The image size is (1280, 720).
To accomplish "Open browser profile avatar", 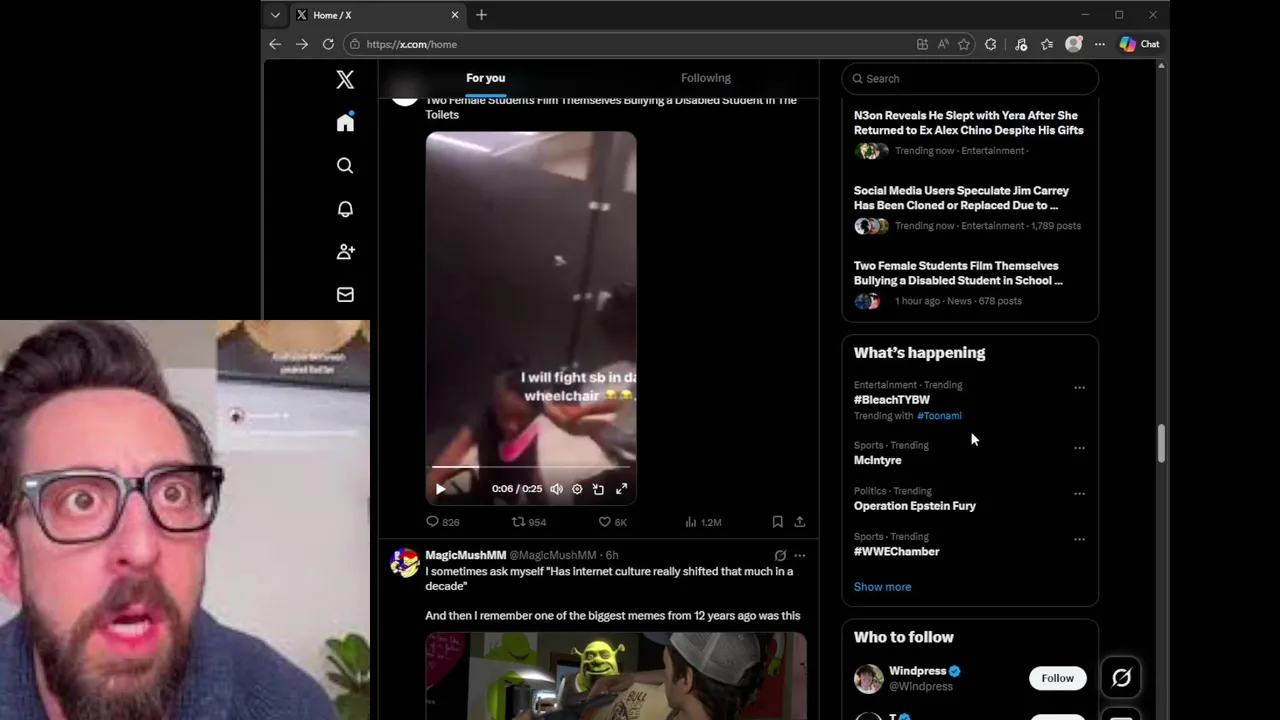I will (1073, 44).
